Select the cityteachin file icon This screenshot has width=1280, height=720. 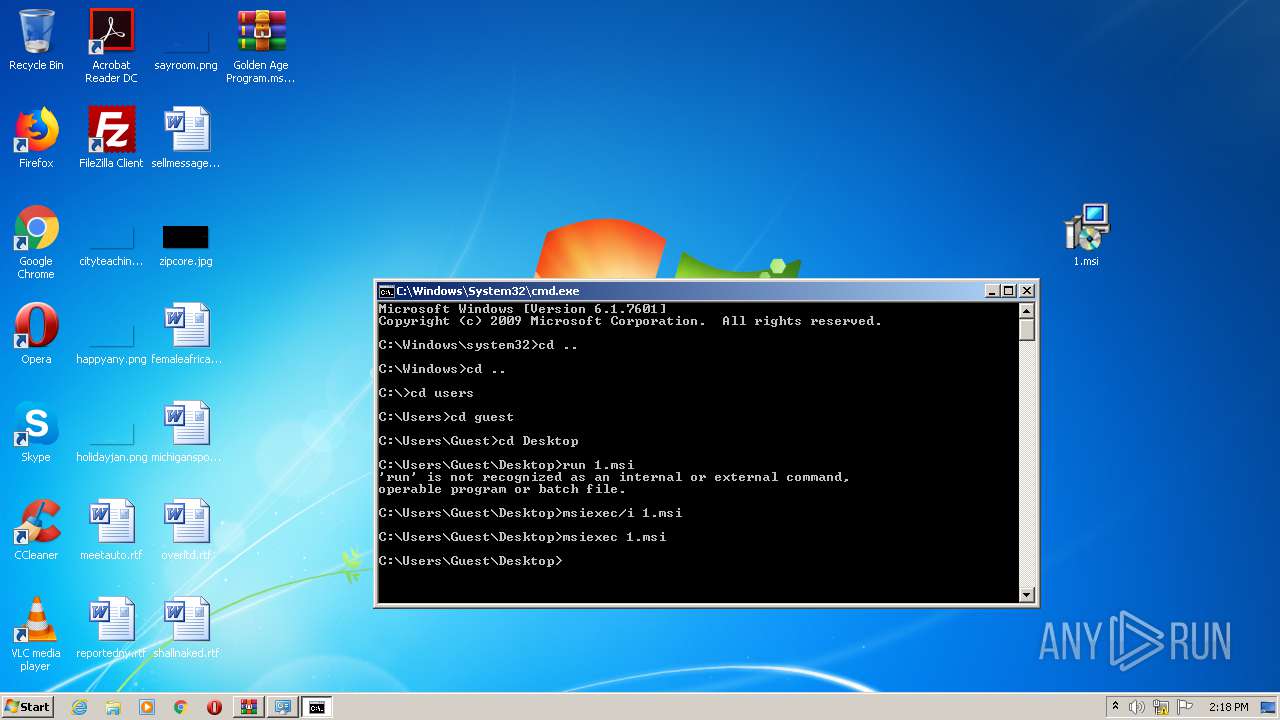[111, 245]
